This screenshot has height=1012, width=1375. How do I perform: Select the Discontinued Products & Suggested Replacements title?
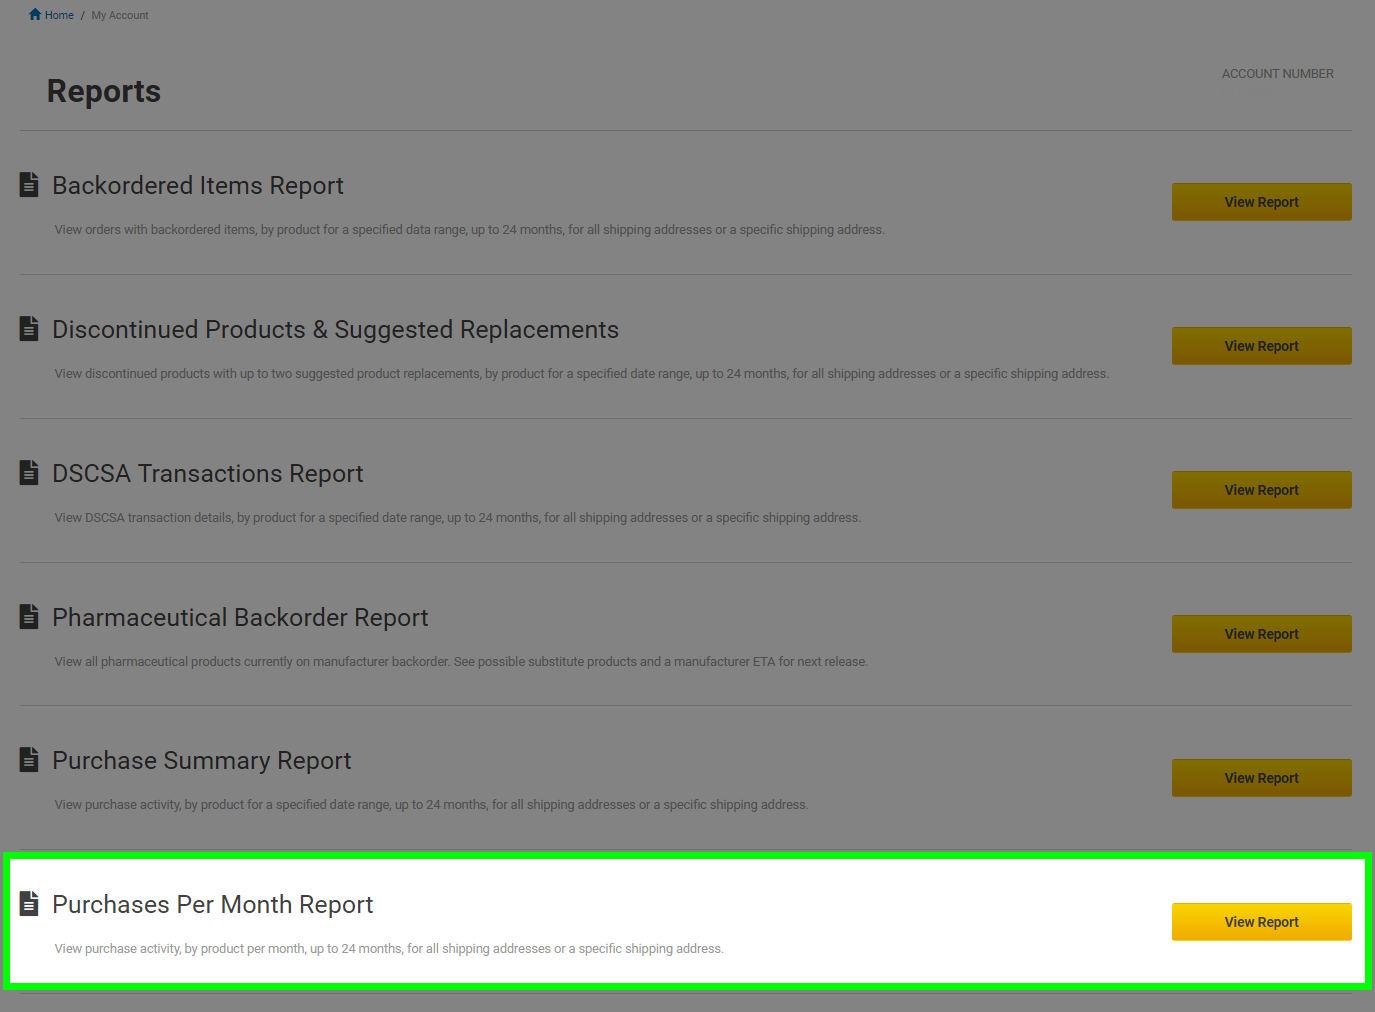tap(336, 330)
